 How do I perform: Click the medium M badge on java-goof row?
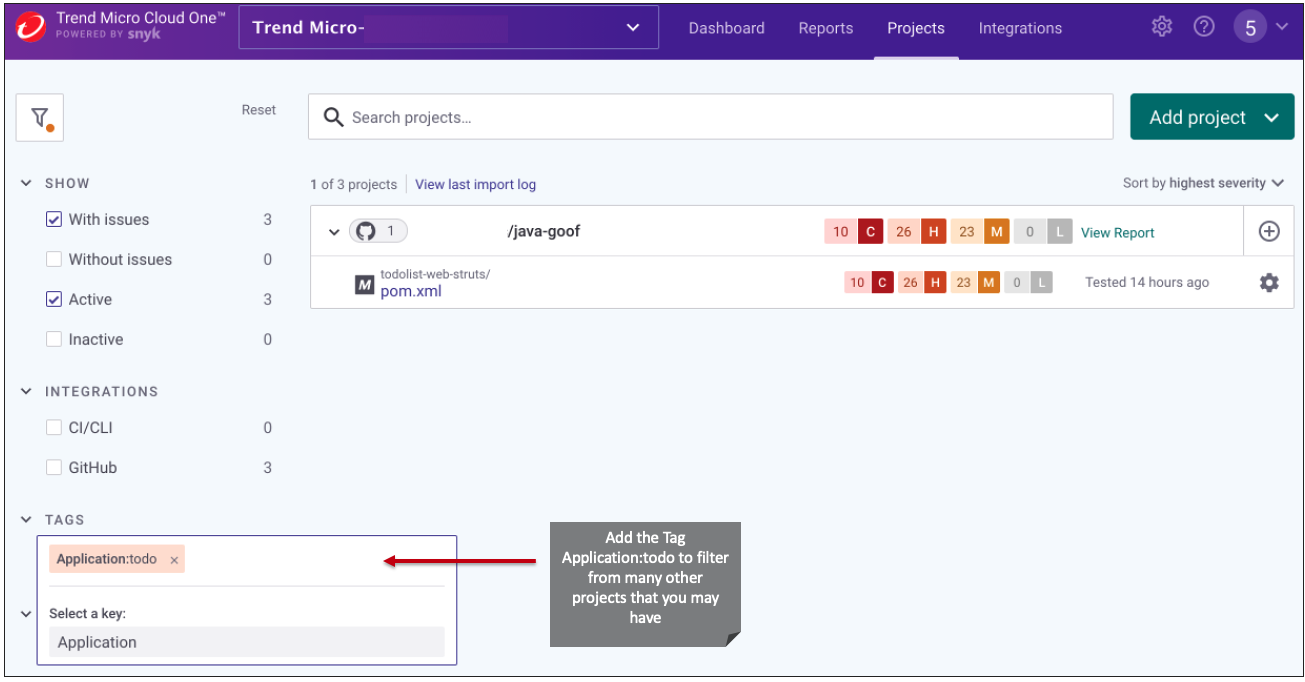996,232
